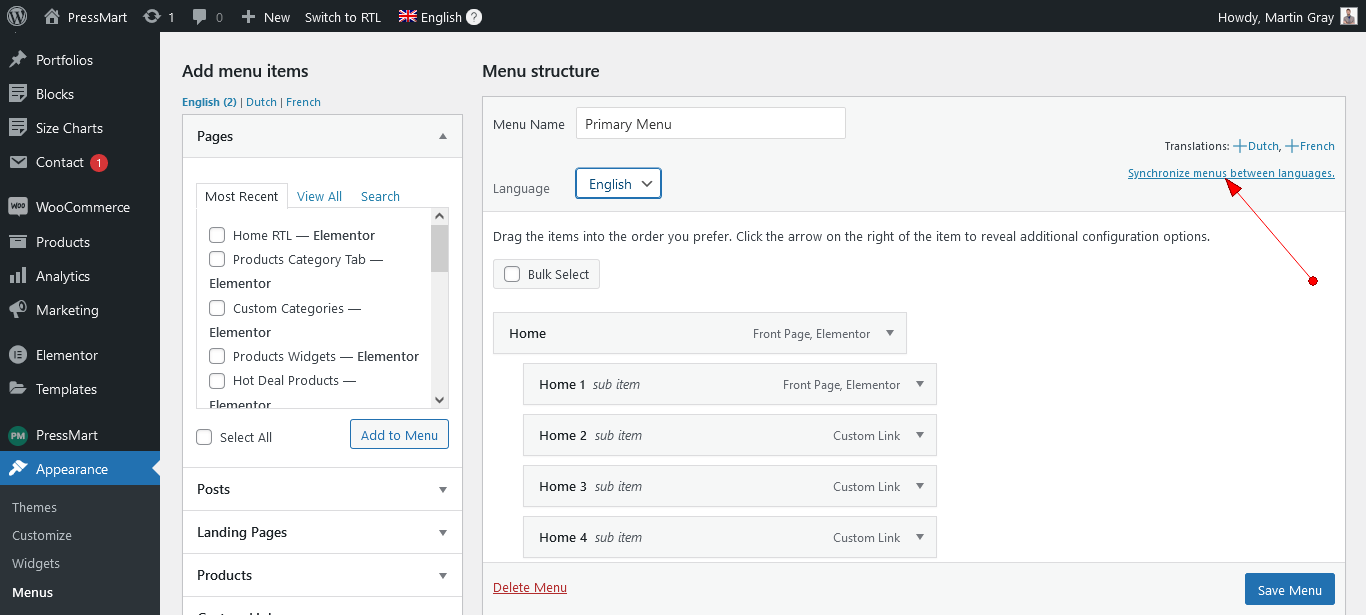Enable the Bulk Select checkbox
The image size is (1366, 615).
pos(512,274)
